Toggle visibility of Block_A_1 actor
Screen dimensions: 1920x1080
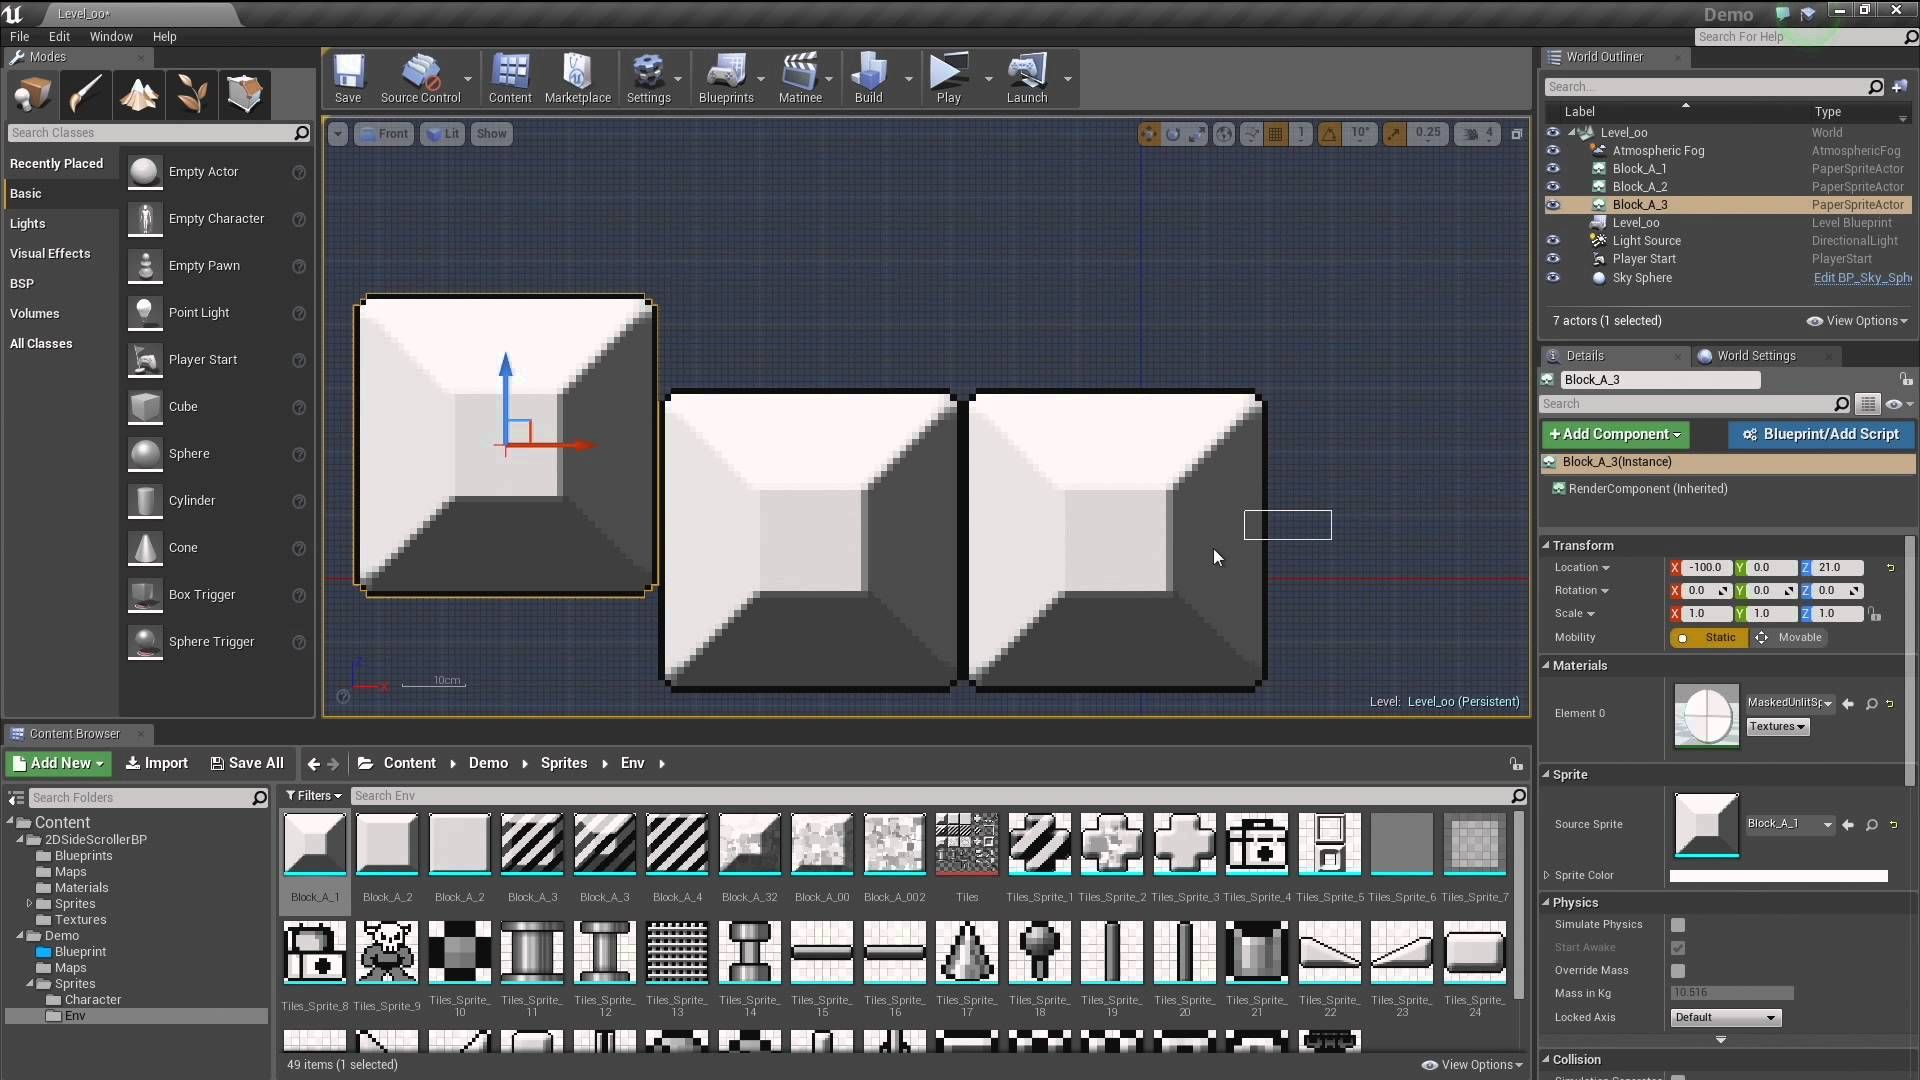[1553, 169]
